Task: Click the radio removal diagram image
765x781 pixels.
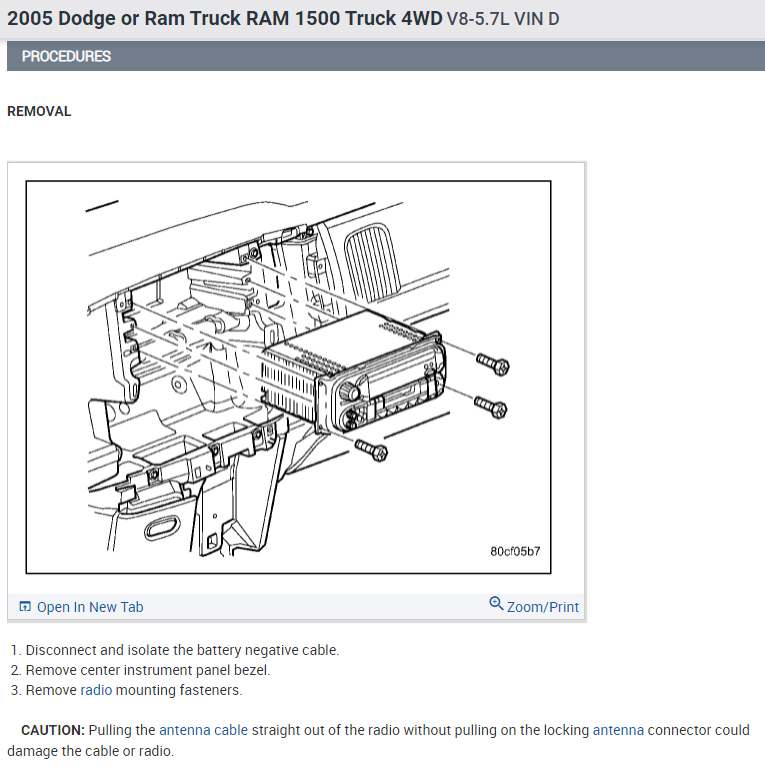Action: pos(288,377)
